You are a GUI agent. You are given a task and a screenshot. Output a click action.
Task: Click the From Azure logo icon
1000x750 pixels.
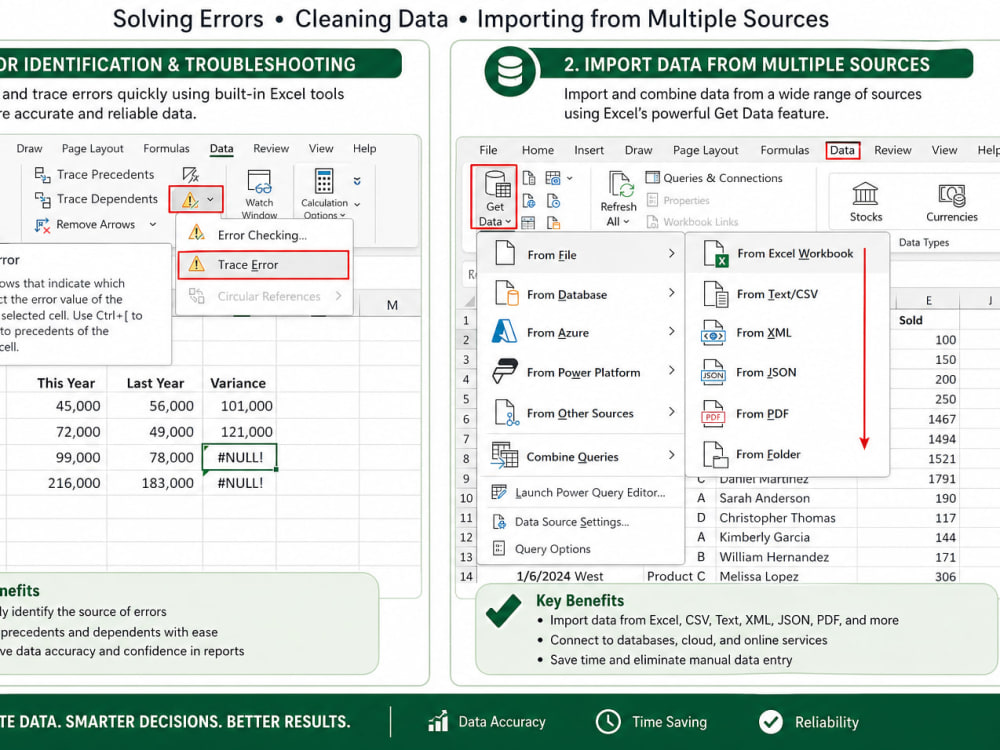(x=504, y=332)
